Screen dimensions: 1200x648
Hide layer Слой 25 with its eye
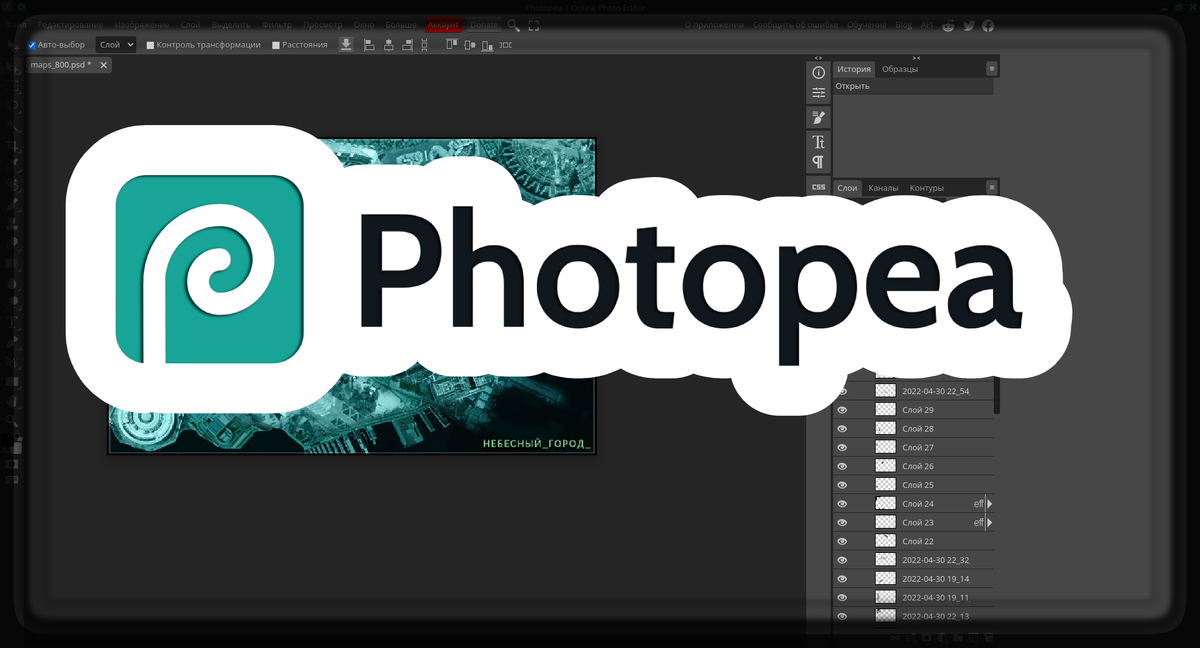tap(842, 485)
